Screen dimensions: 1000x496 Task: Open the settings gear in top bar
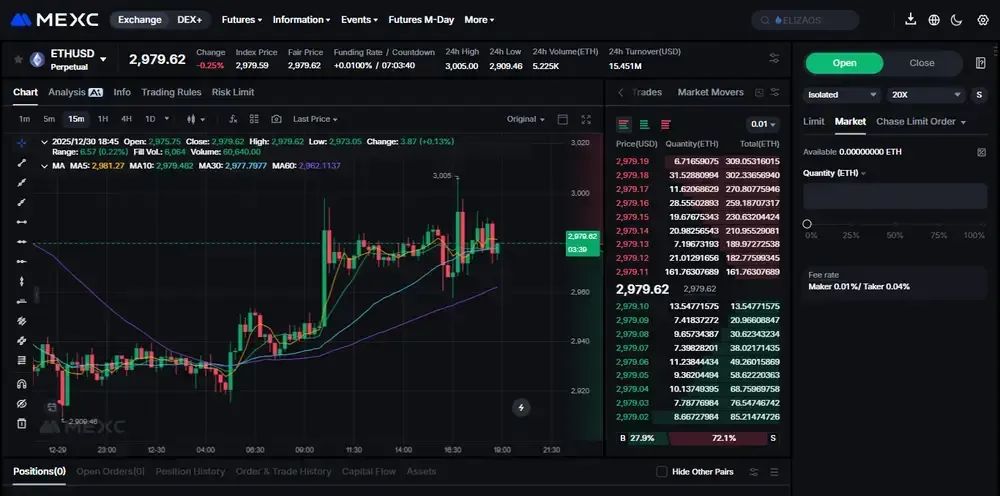(983, 20)
